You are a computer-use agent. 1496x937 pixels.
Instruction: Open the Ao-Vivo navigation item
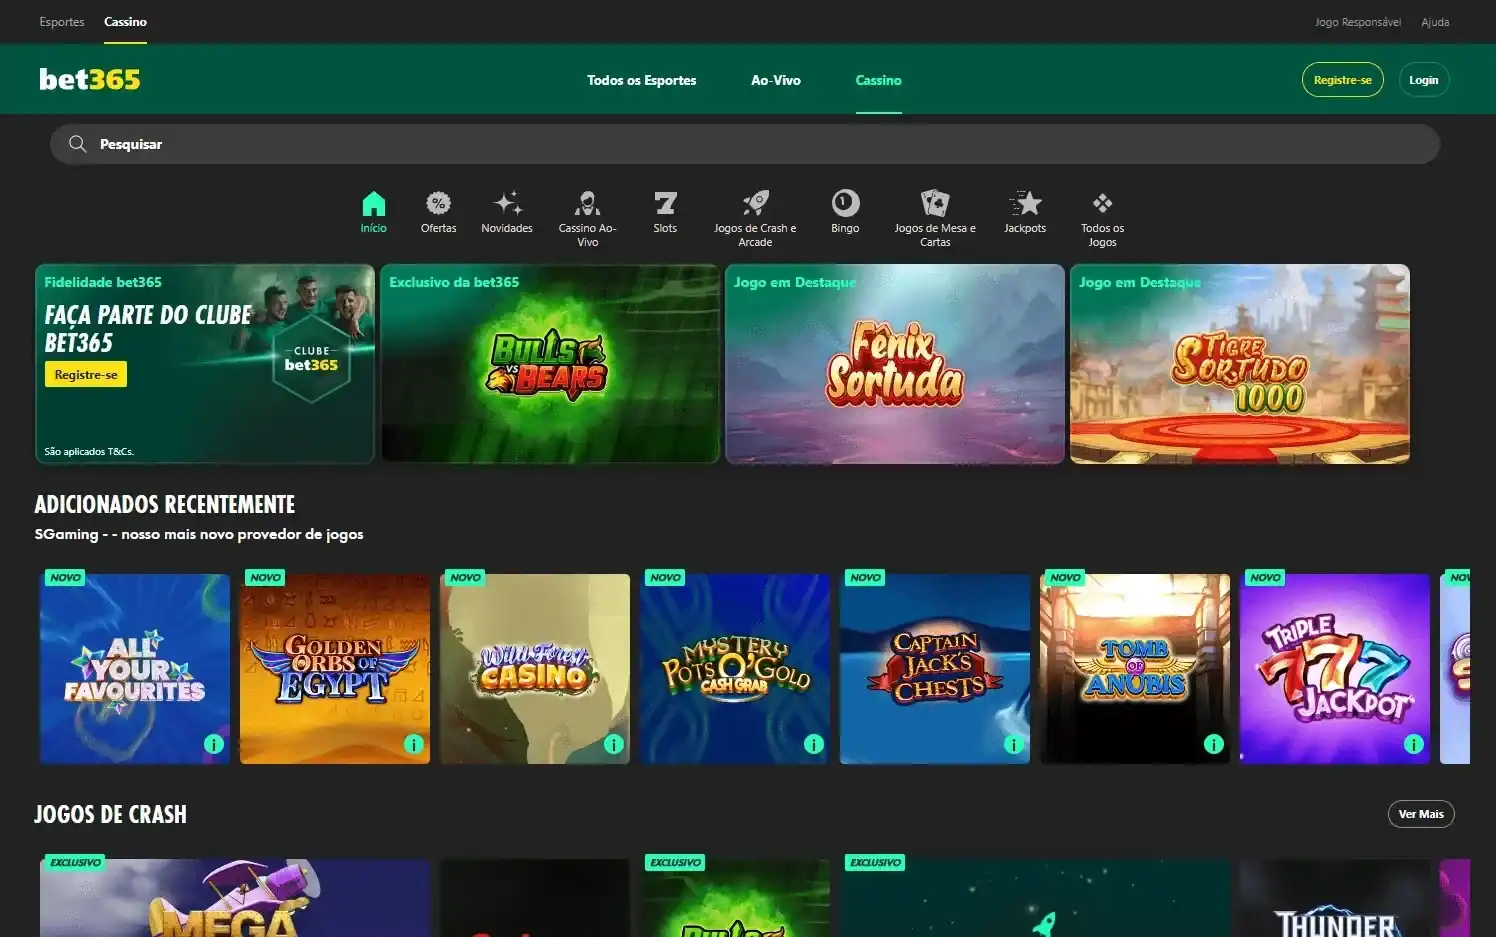pyautogui.click(x=776, y=80)
